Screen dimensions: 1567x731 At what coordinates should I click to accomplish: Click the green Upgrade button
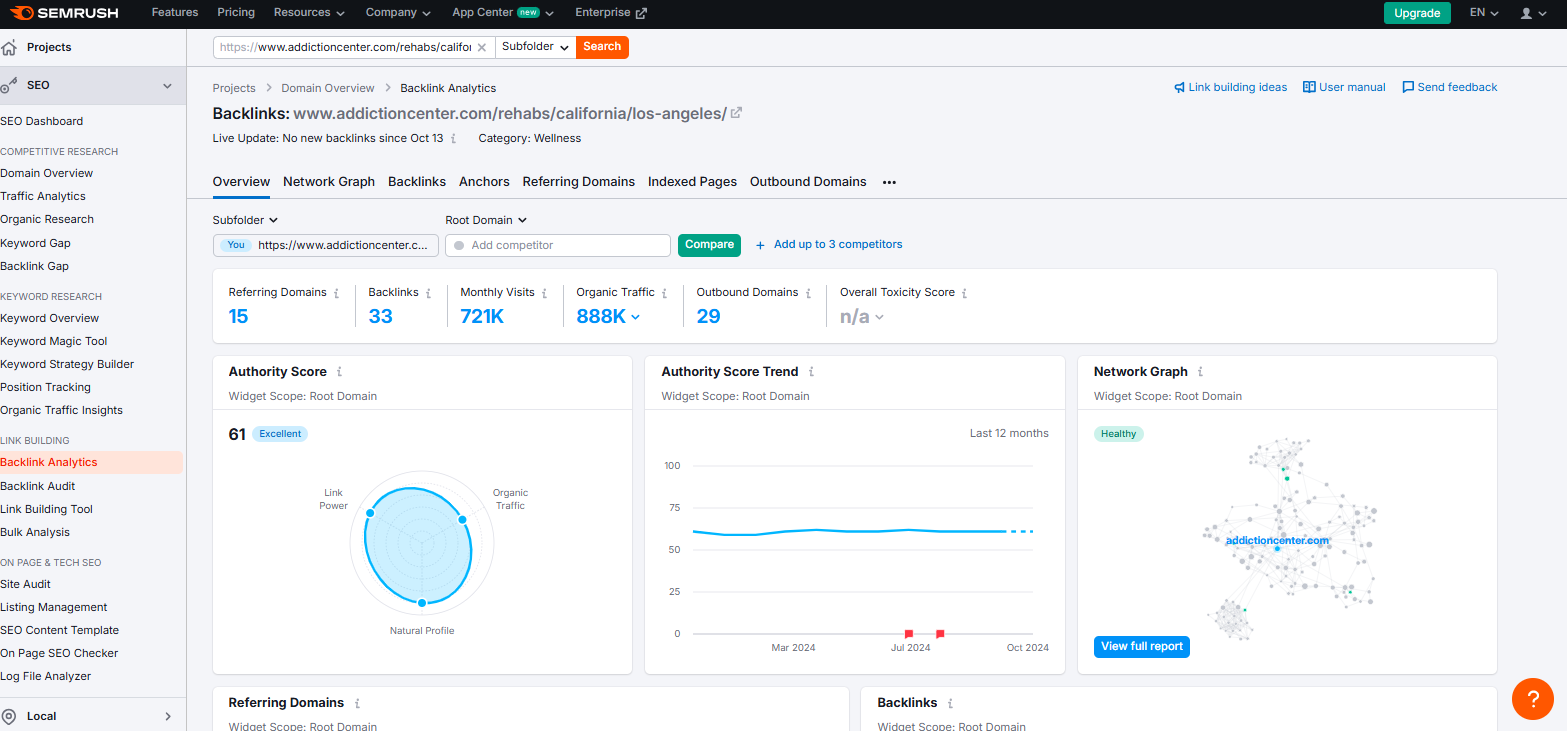click(1417, 13)
